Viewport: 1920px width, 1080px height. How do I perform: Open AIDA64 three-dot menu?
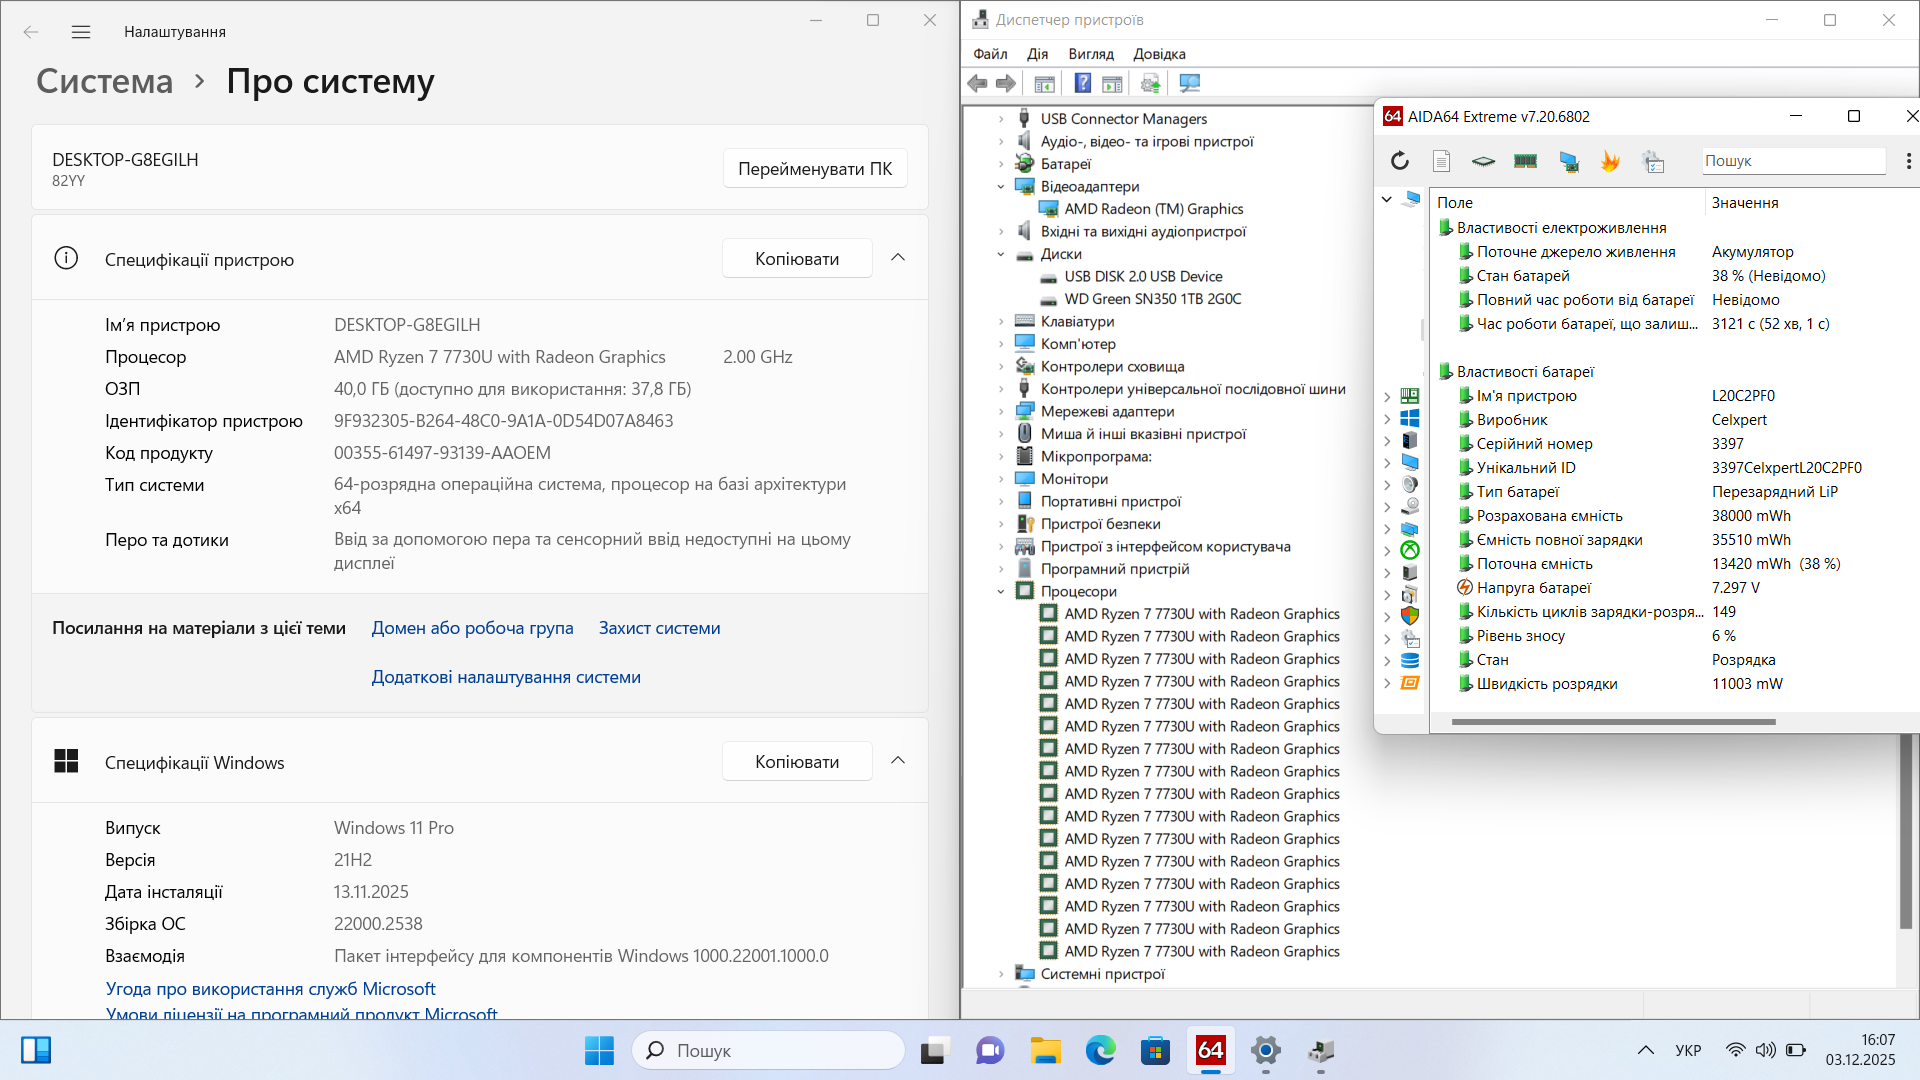[1908, 161]
